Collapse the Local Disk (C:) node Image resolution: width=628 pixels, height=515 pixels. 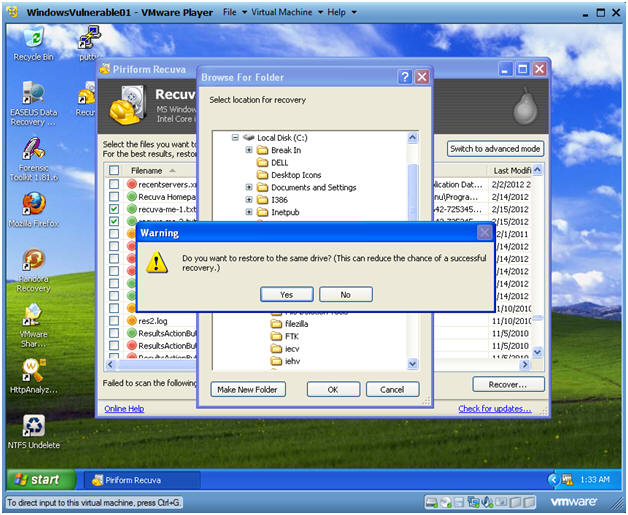[x=235, y=138]
